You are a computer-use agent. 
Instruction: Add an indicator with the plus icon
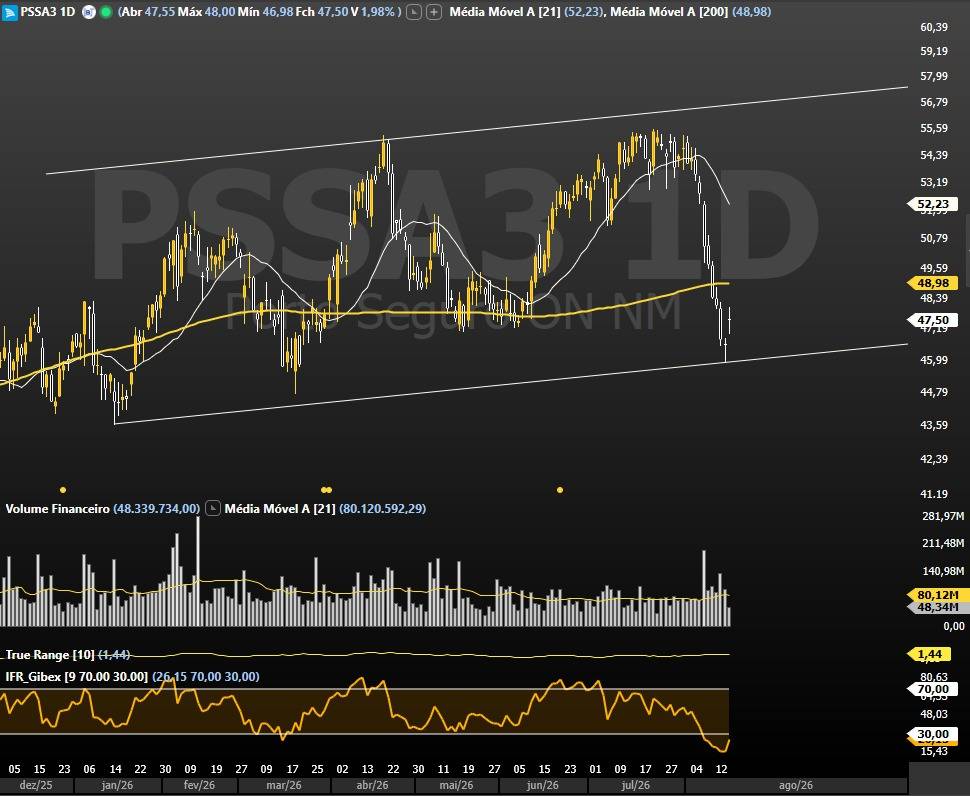pos(434,12)
